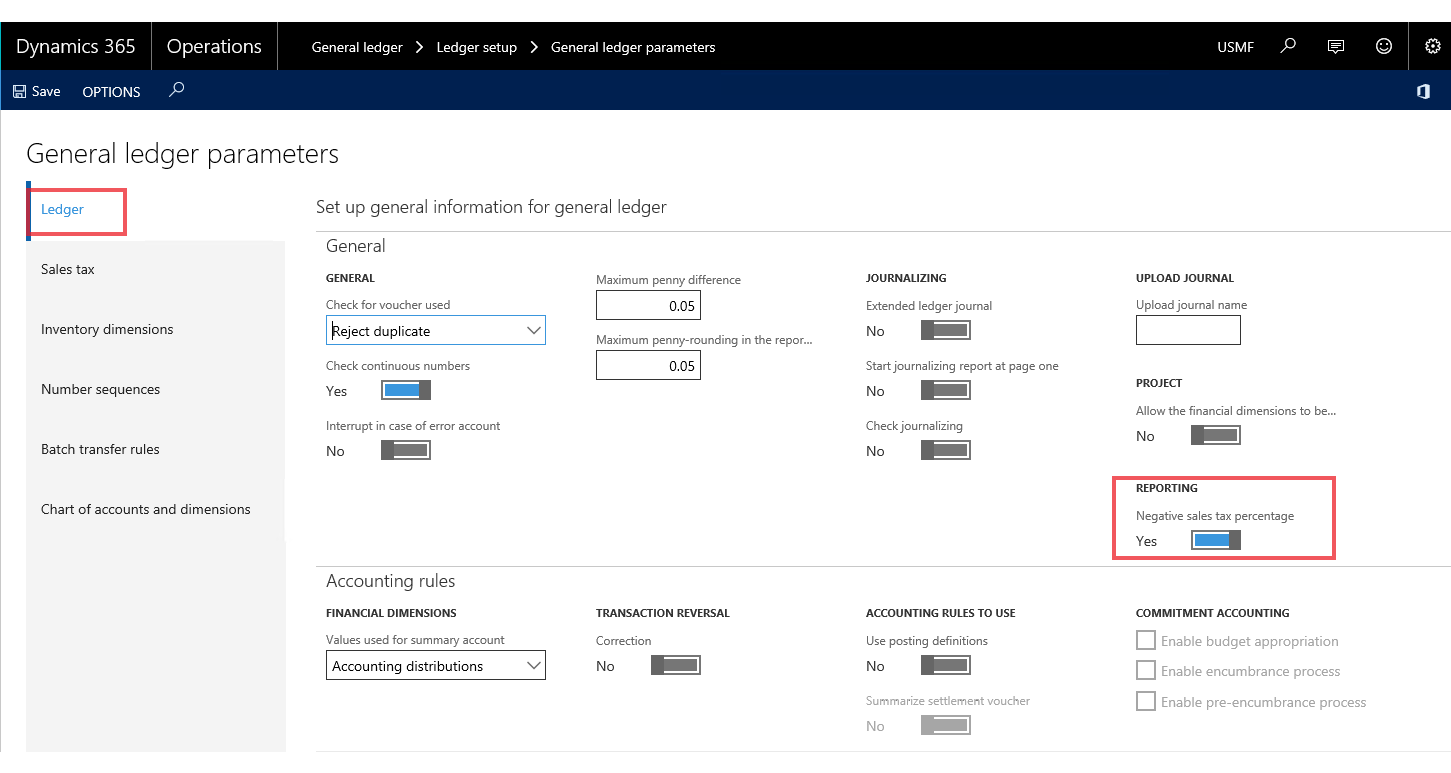Toggle Interrupt in case of error account

coord(406,450)
